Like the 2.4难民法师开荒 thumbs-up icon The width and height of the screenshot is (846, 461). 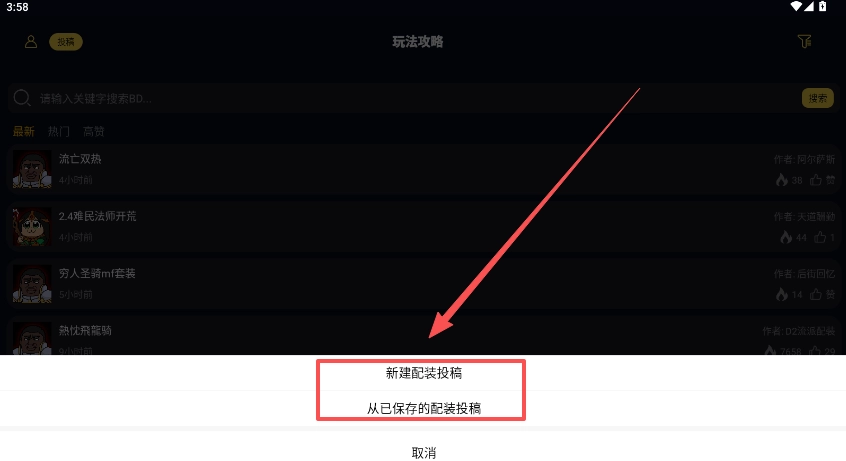click(820, 237)
